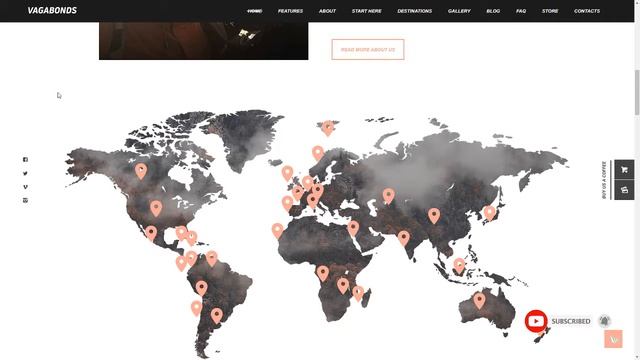Click the page vertical scrollbar thumb

[x=637, y=92]
